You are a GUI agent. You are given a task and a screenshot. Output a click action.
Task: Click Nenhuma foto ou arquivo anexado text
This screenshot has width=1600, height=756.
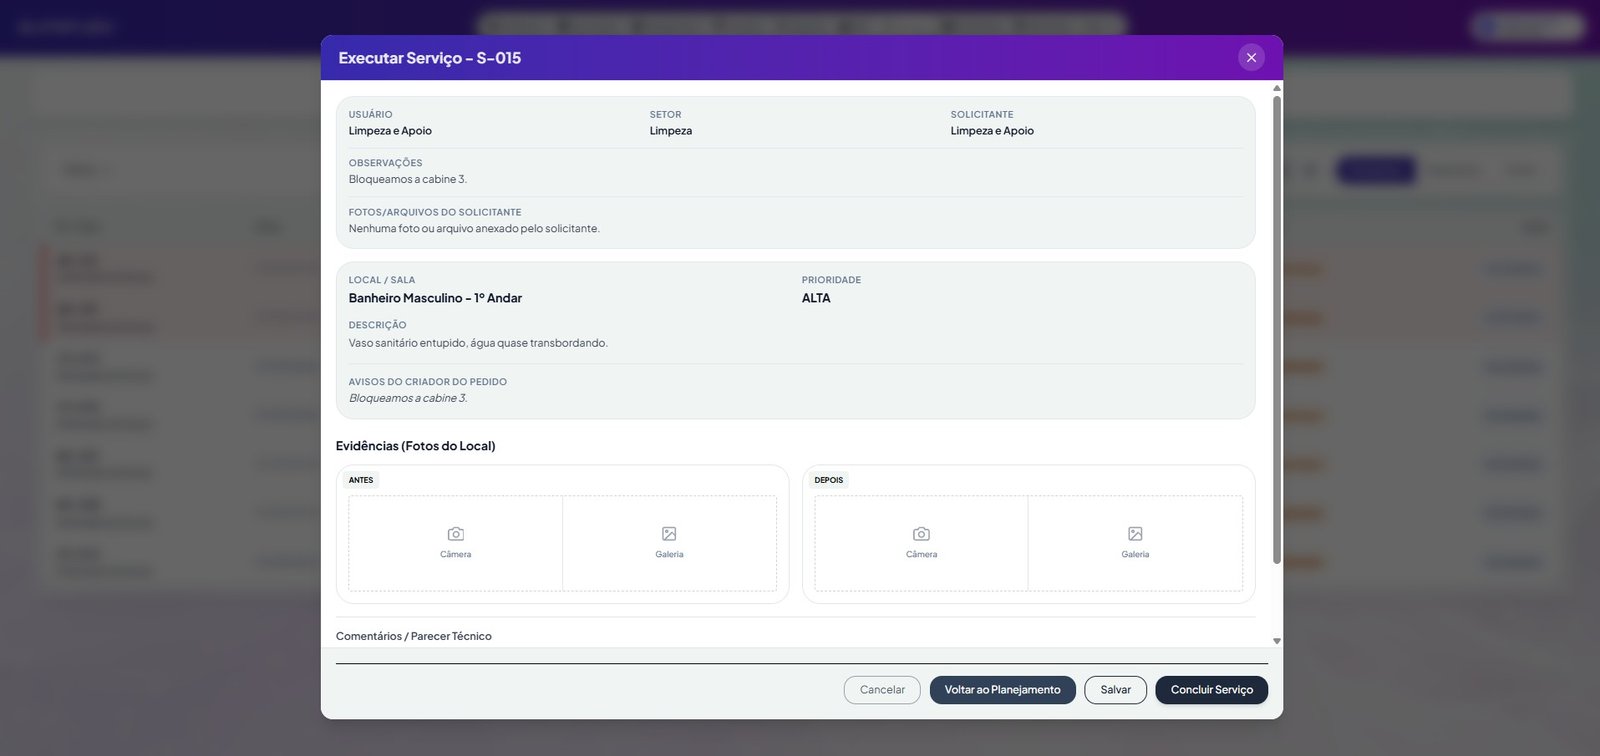coord(474,229)
